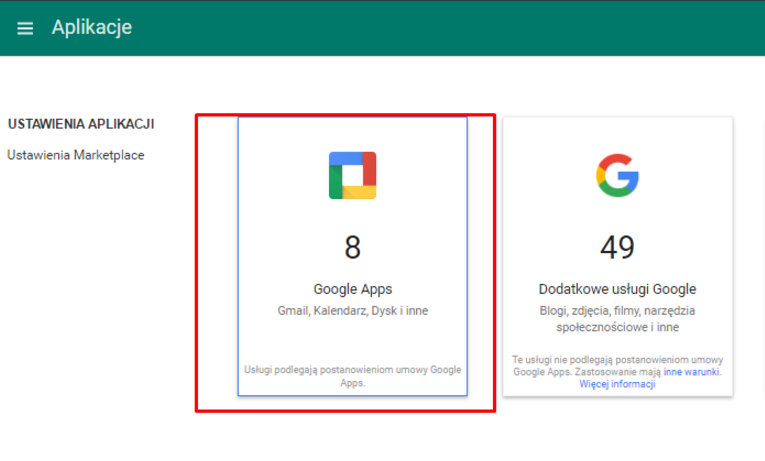
Task: Click Usługi podlegają postanowieniom footer text
Action: [353, 376]
